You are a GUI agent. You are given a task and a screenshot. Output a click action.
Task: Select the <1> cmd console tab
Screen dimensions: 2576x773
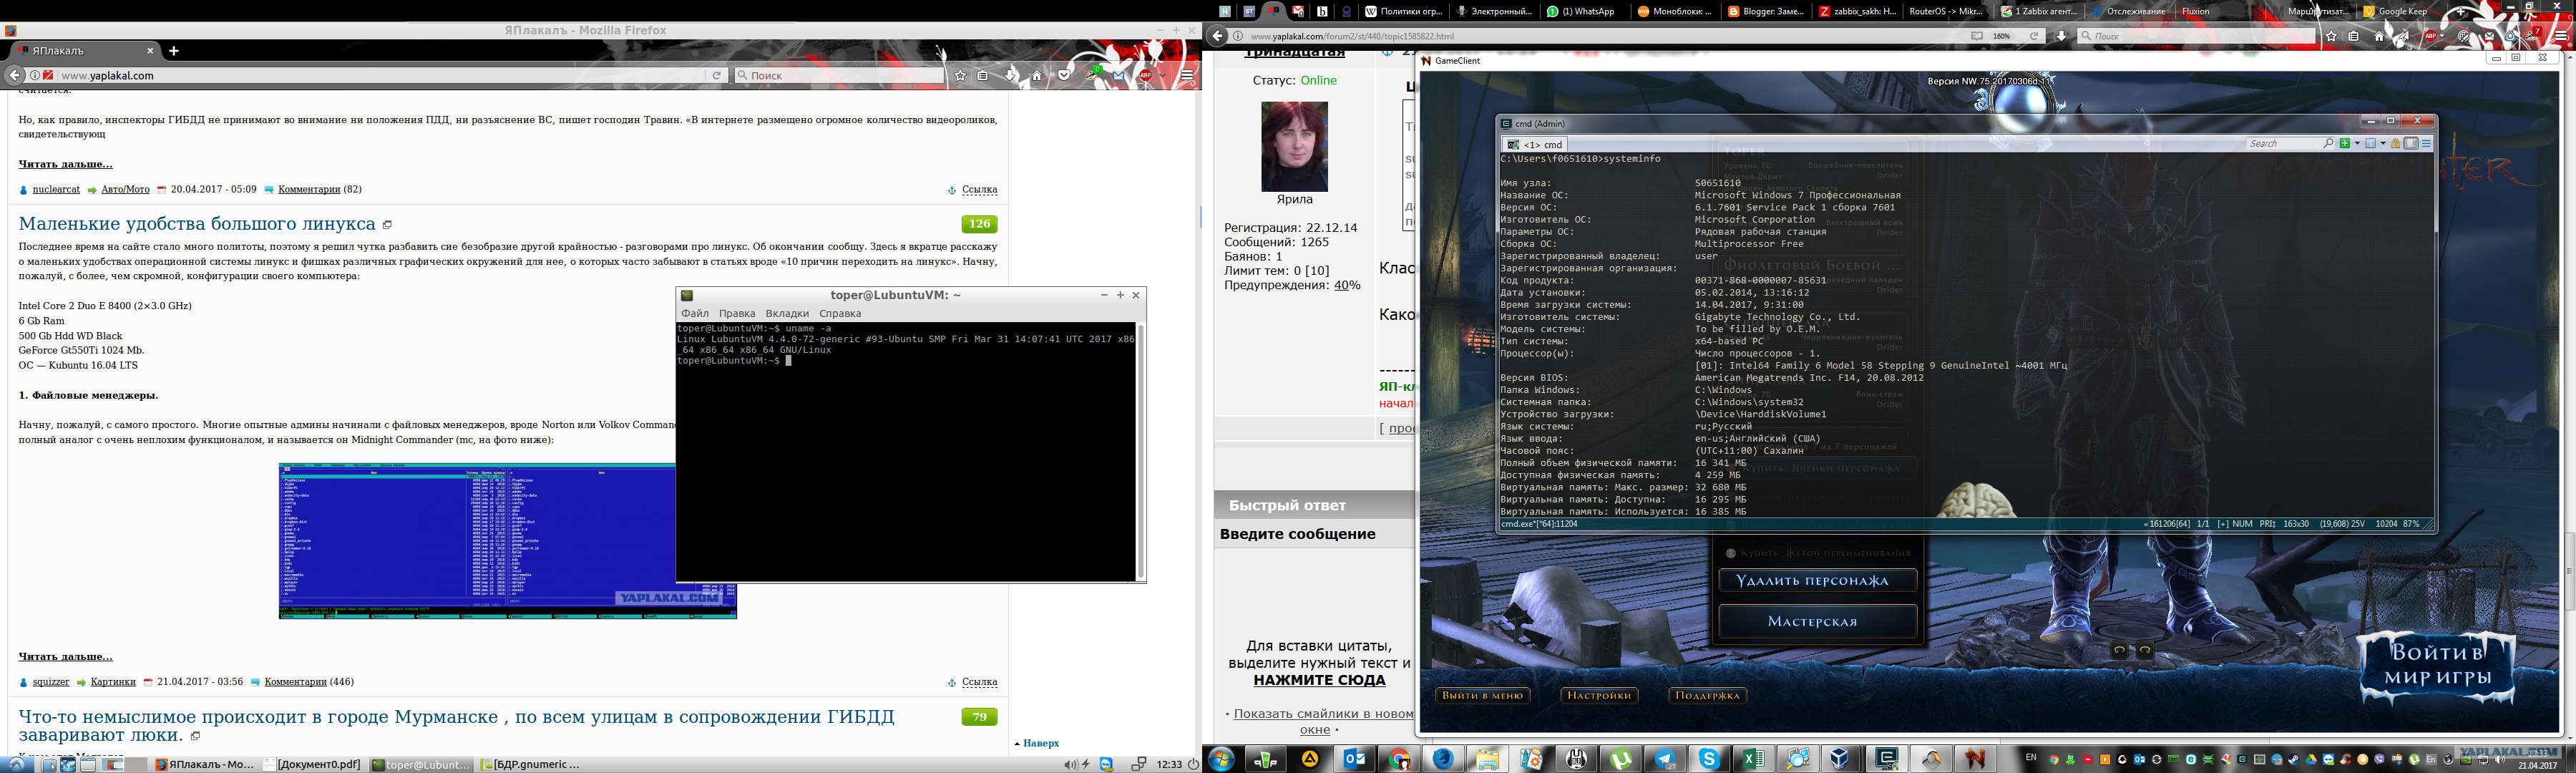1535,145
